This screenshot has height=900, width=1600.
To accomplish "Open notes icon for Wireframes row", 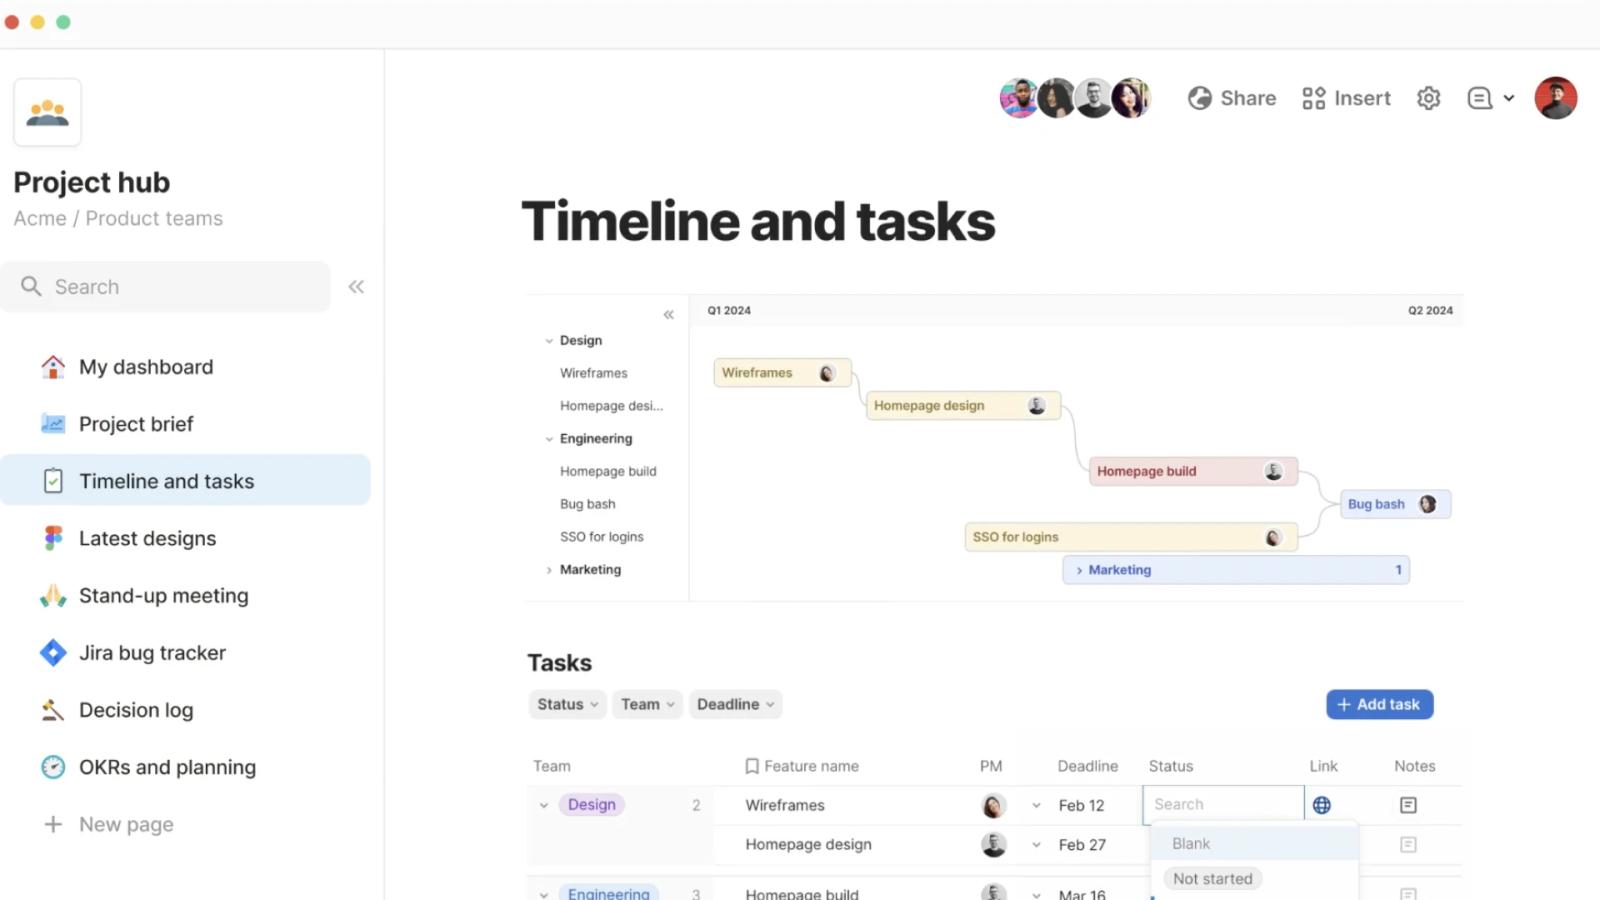I will pos(1408,805).
